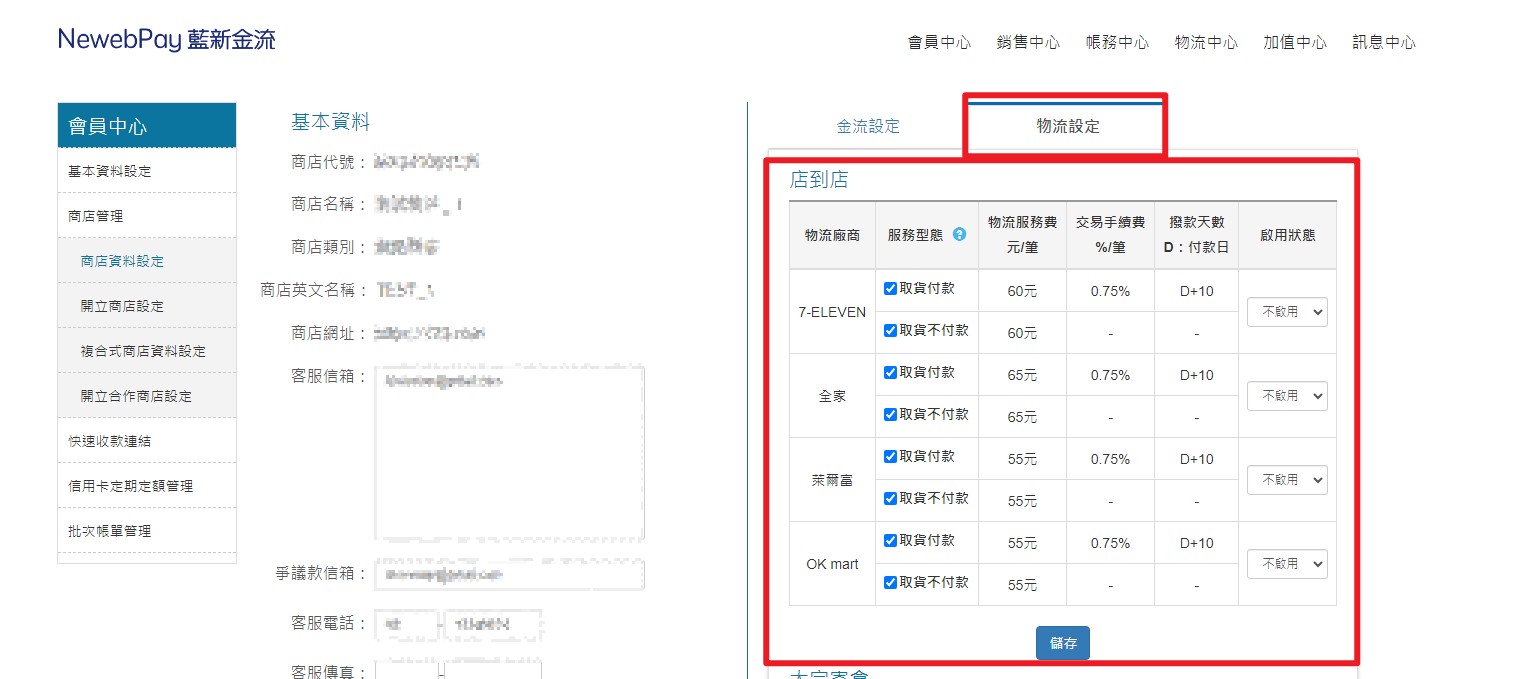Image resolution: width=1533 pixels, height=679 pixels.
Task: Click the 會員中心 sidebar header
Action: [147, 126]
